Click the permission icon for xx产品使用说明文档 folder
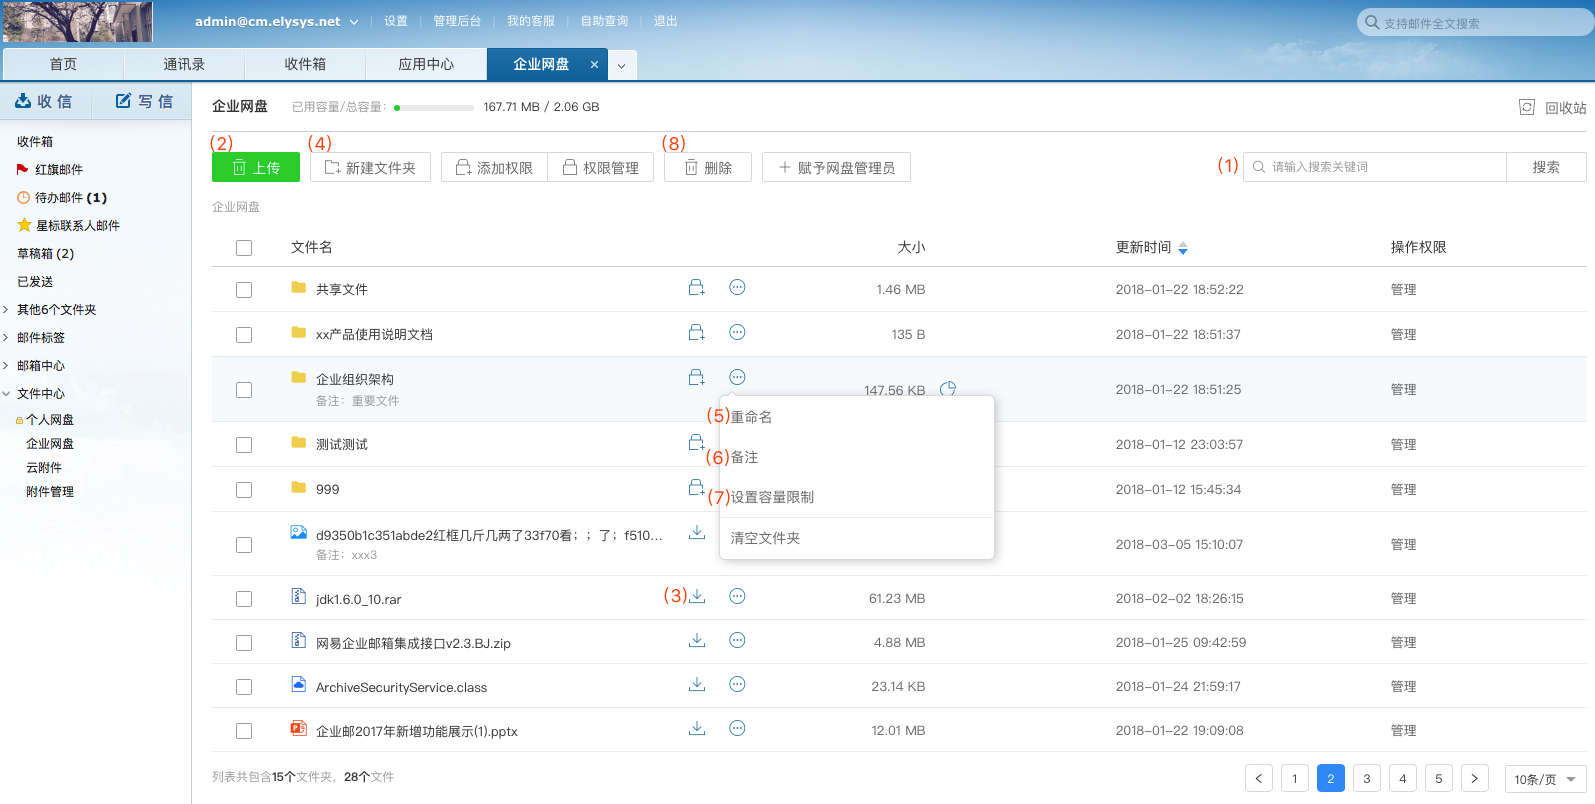The width and height of the screenshot is (1595, 804). [x=697, y=333]
